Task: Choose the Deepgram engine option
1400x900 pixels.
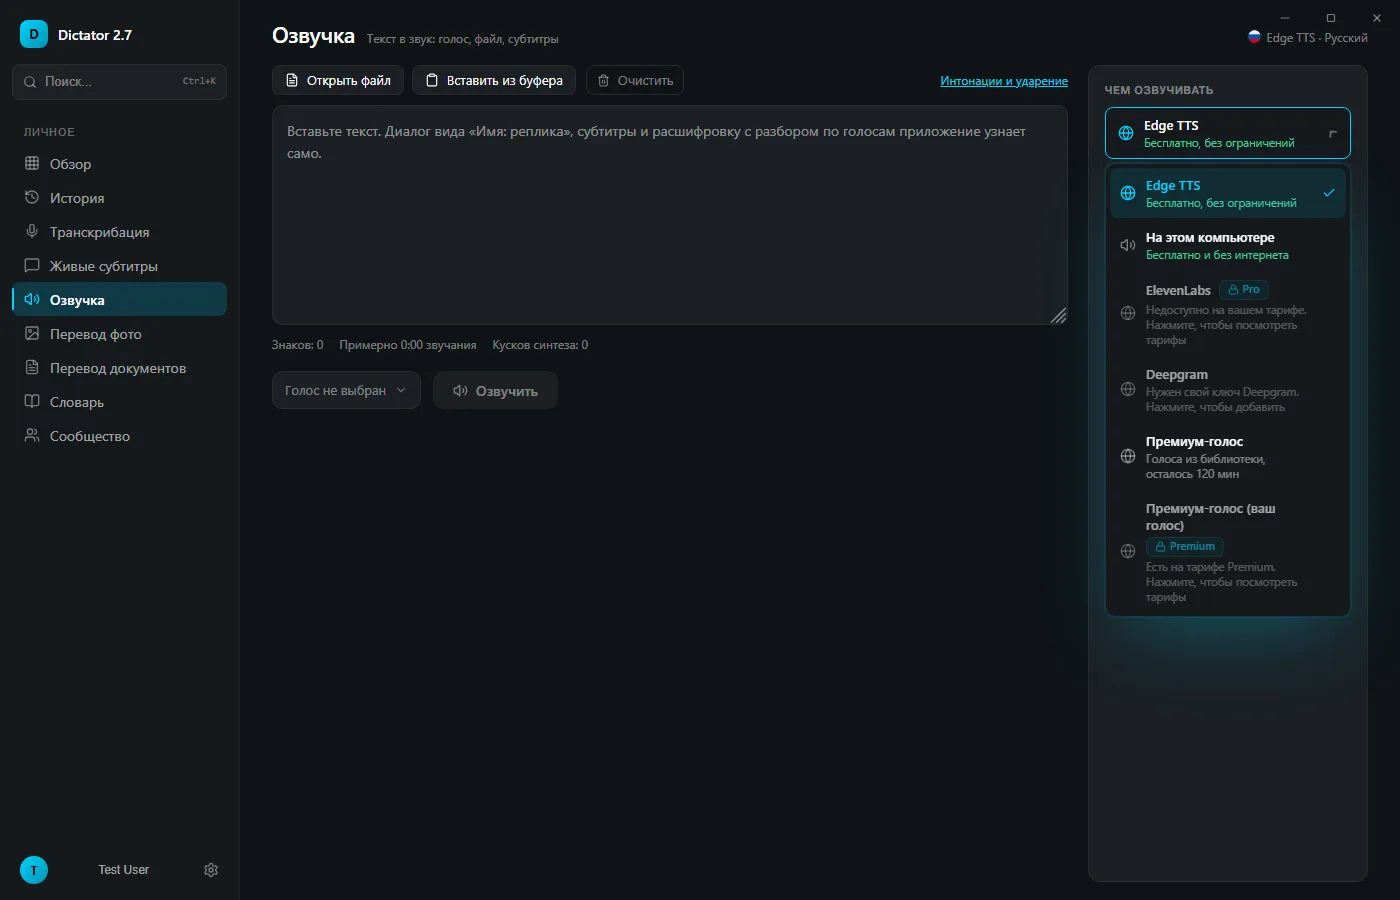Action: coord(1228,390)
